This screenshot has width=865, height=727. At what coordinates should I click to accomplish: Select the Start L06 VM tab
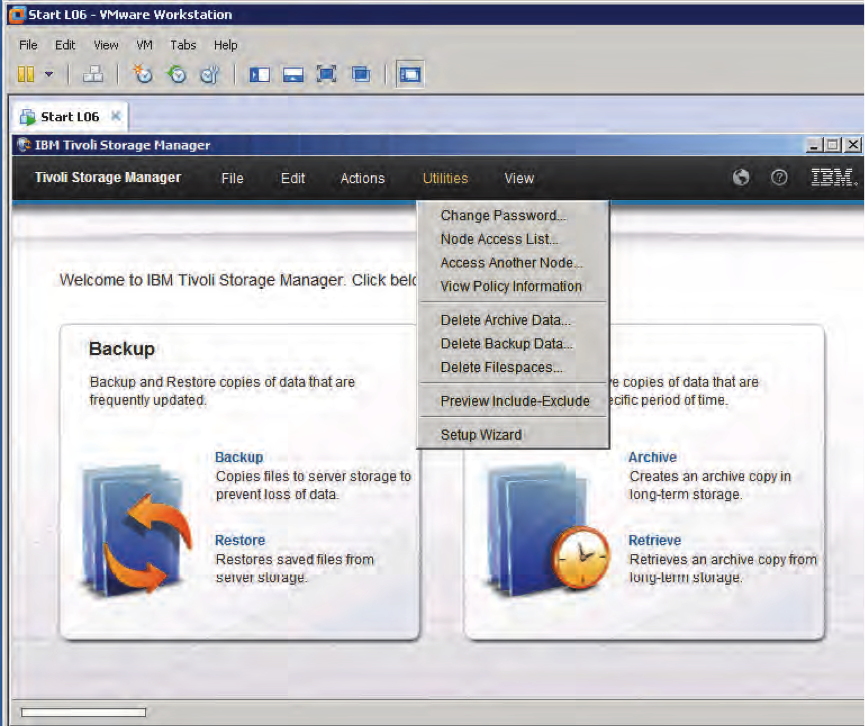click(70, 116)
